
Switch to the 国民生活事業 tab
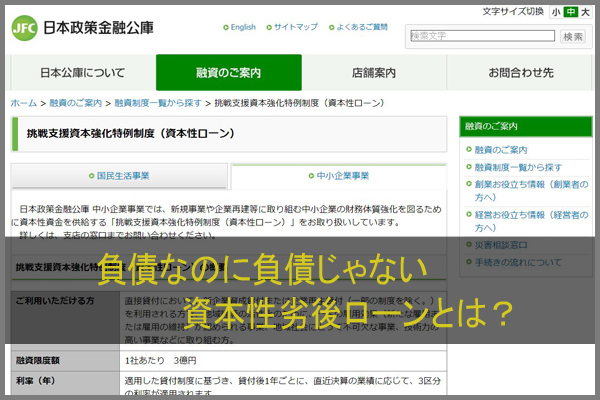(x=119, y=176)
